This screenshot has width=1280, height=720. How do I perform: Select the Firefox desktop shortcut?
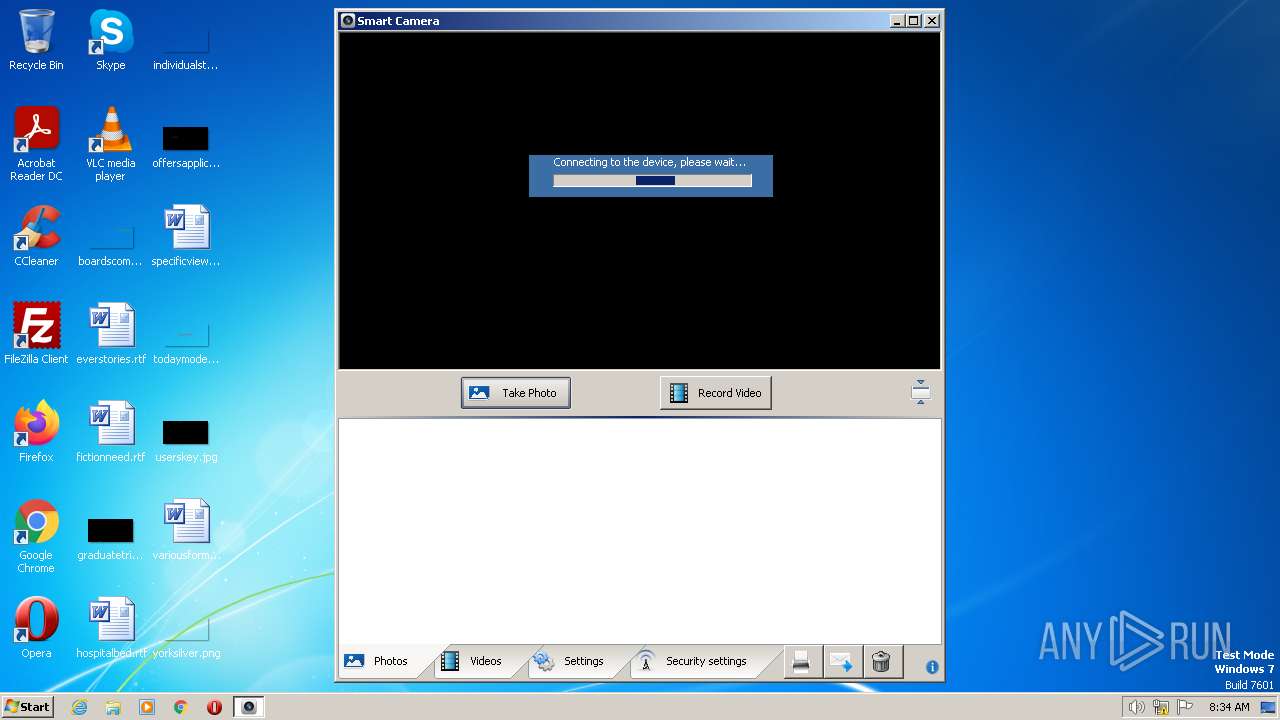[x=36, y=432]
